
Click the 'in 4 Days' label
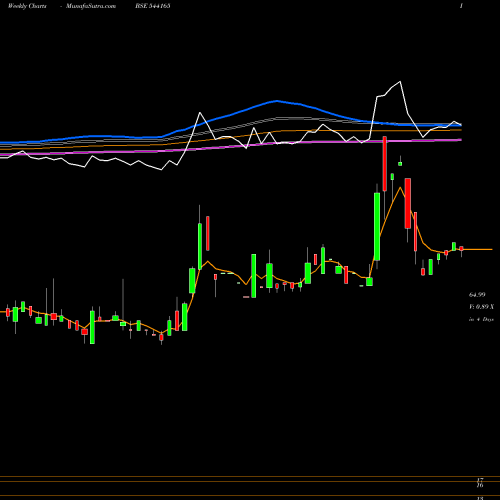coord(481,319)
